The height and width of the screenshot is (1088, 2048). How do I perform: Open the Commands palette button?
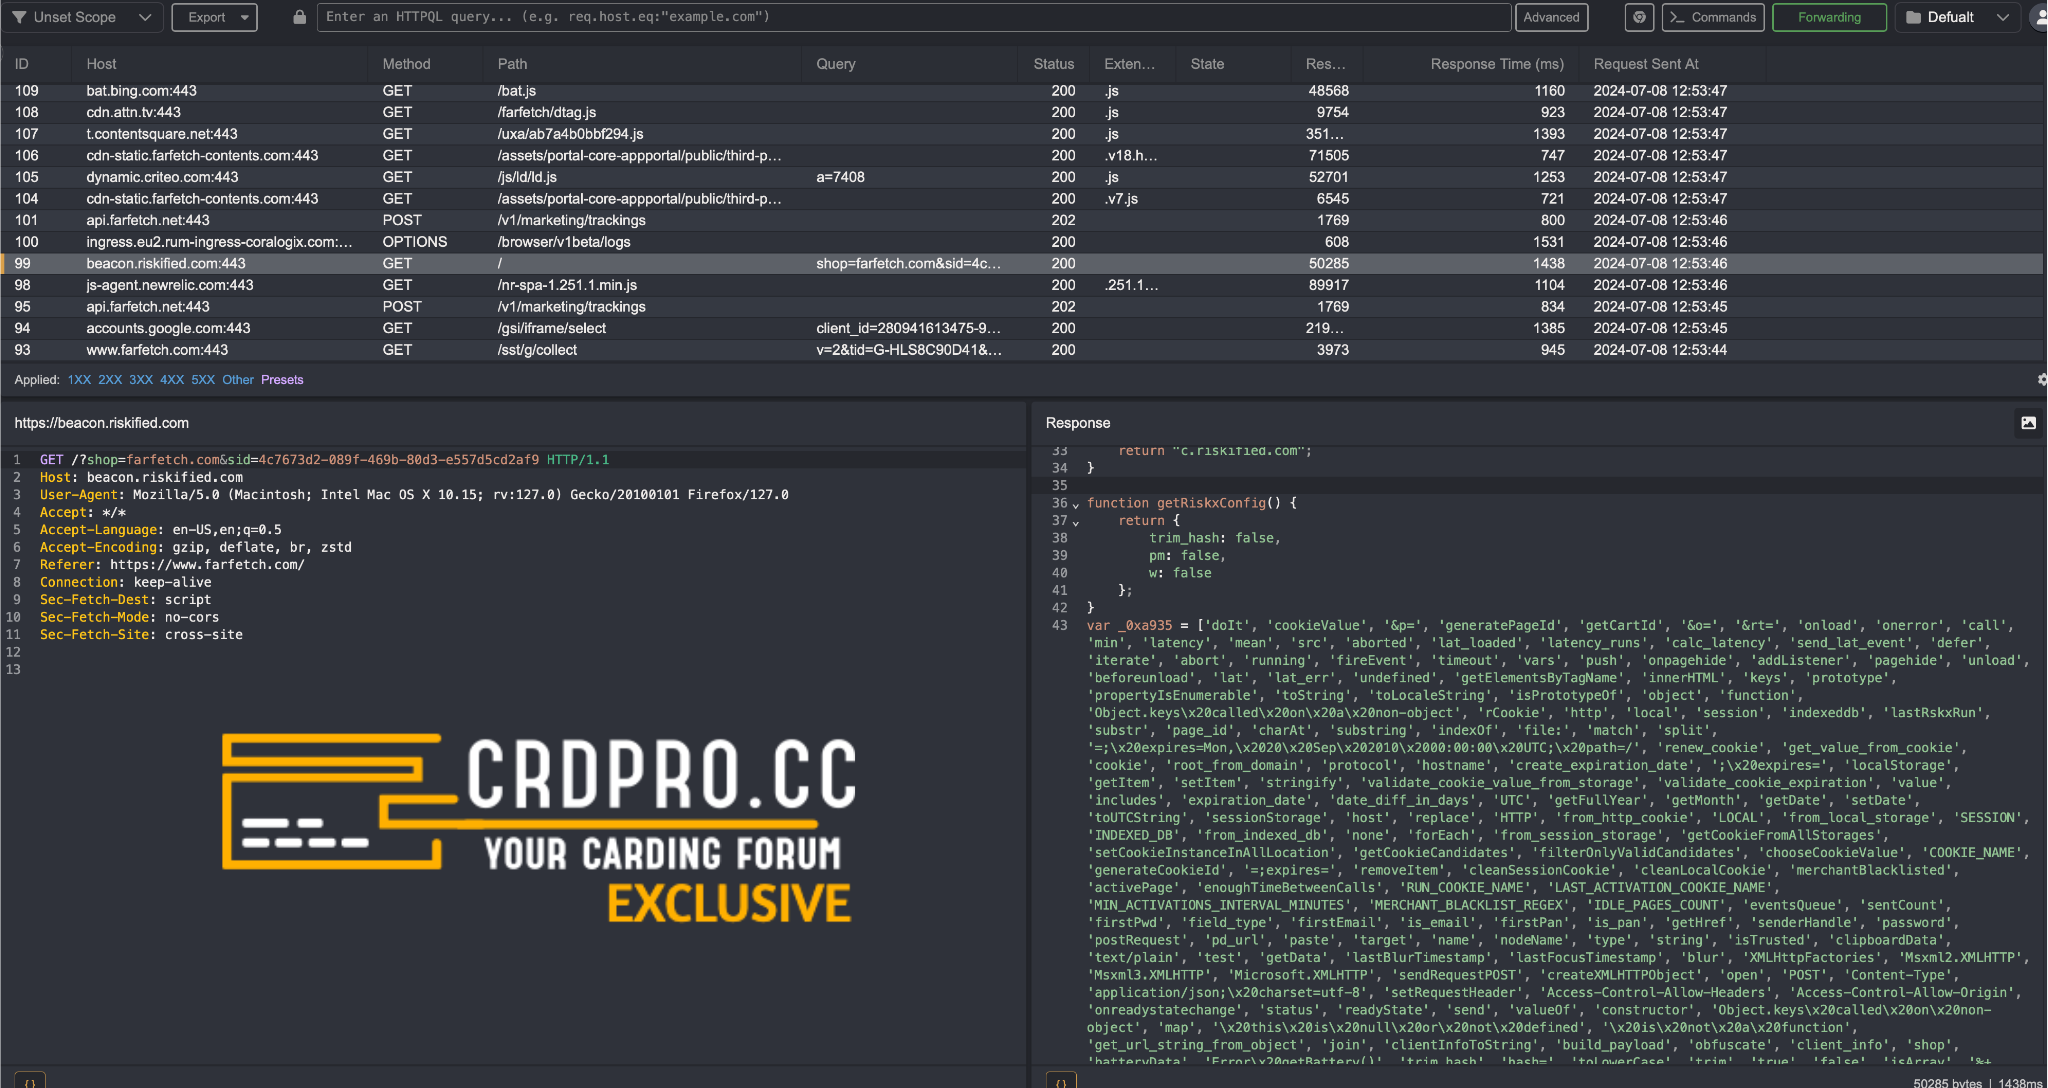click(x=1713, y=17)
